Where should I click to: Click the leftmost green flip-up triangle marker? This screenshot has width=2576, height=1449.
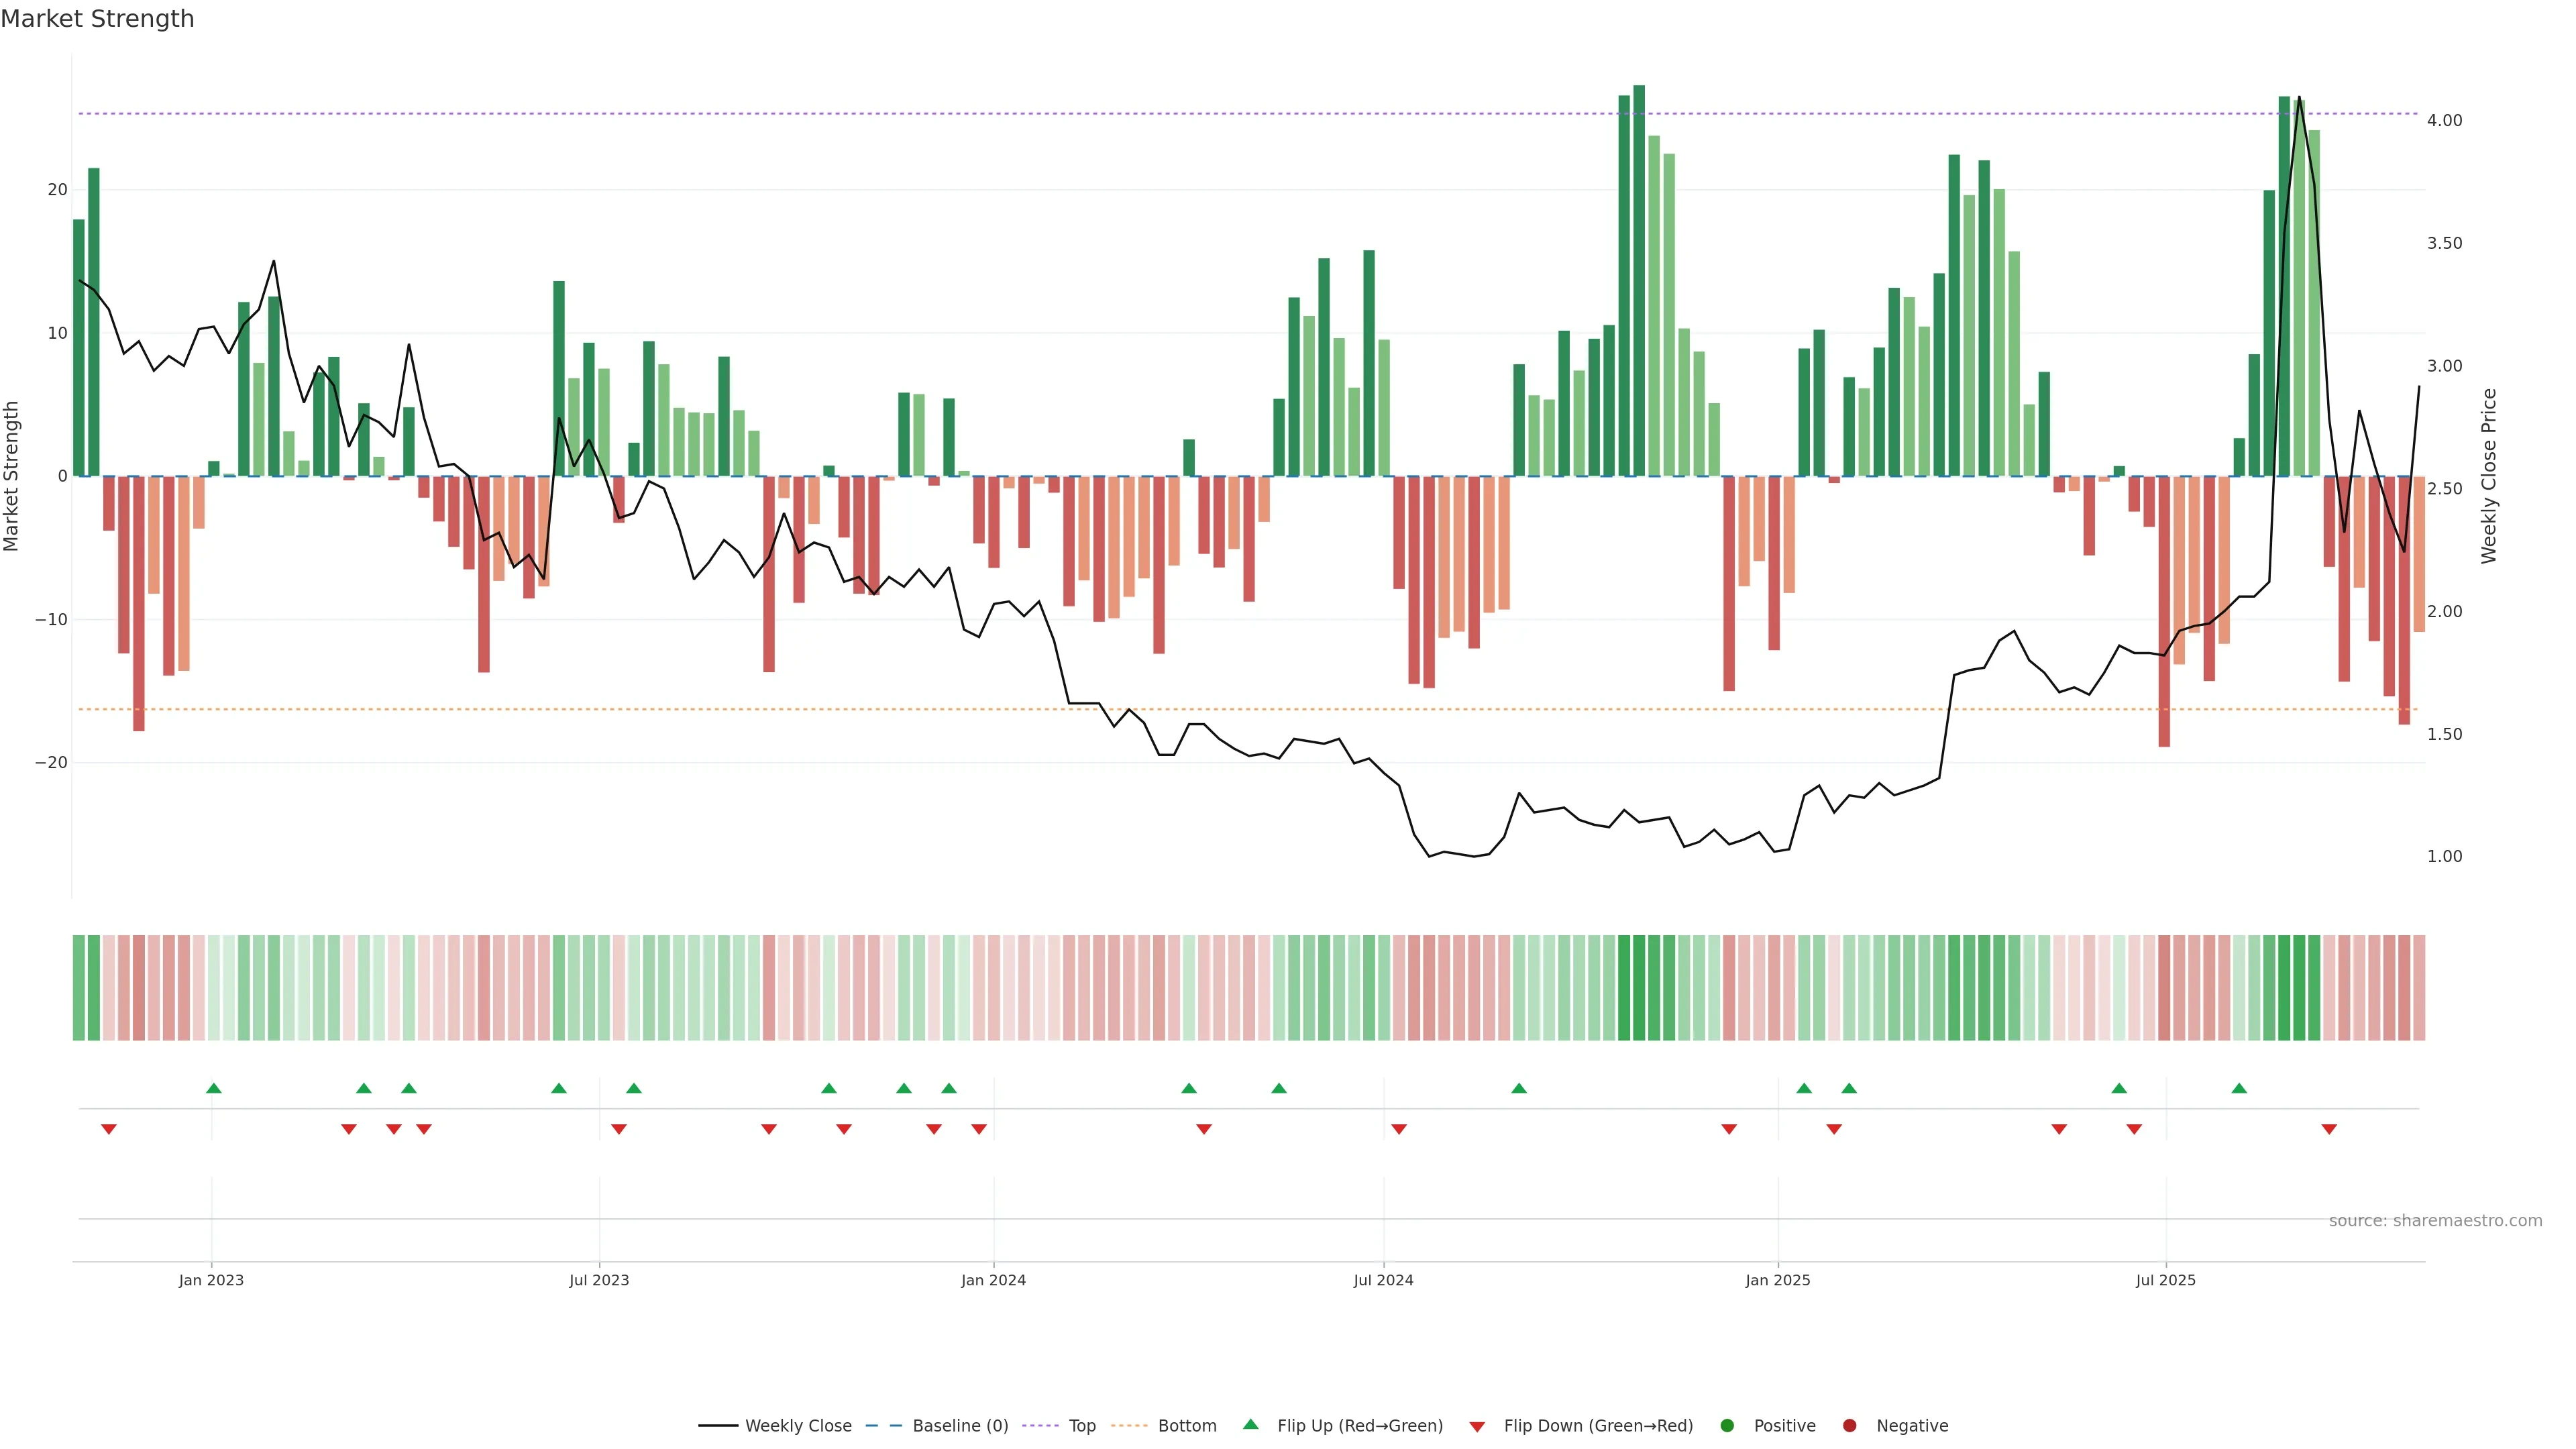click(x=213, y=1088)
